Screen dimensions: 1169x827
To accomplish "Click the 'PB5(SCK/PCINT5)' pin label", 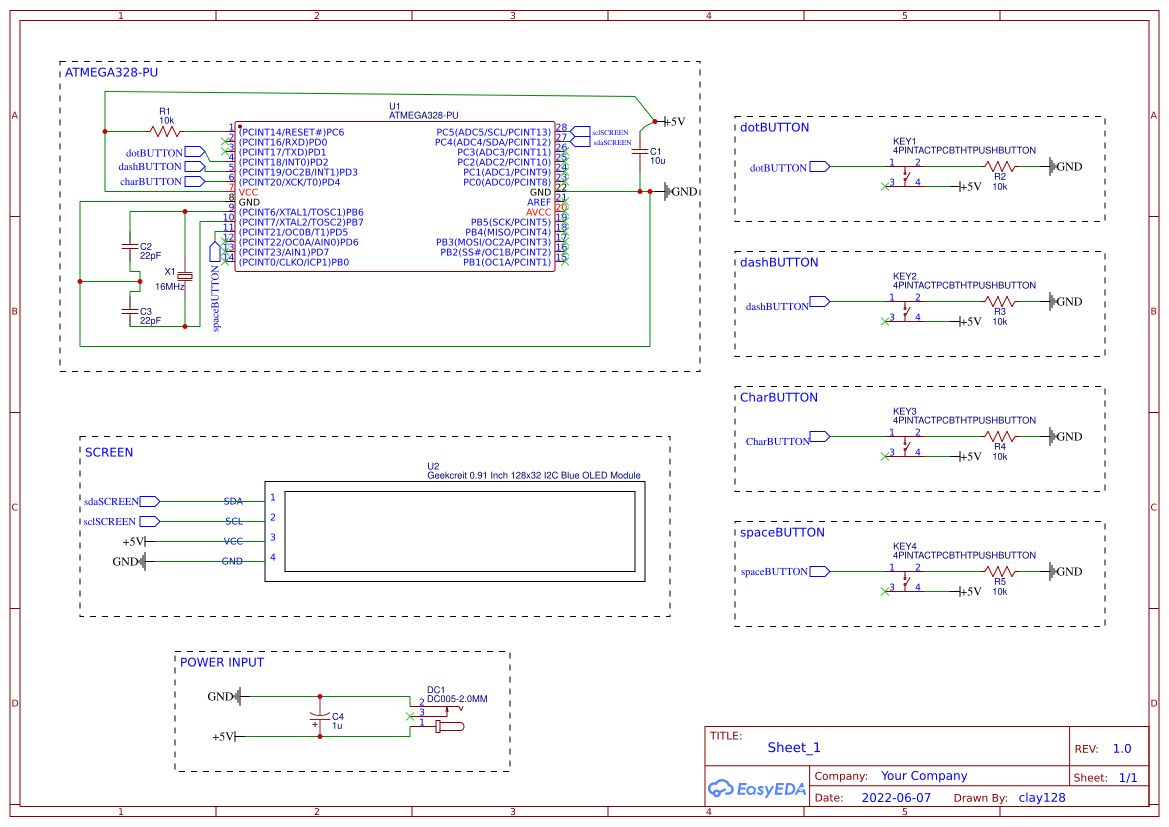I will click(x=511, y=222).
